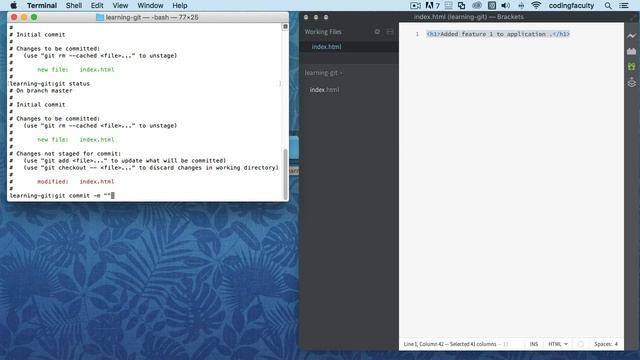The width and height of the screenshot is (640, 360).
Task: Open the Terminal application menu
Action: coord(42,5)
